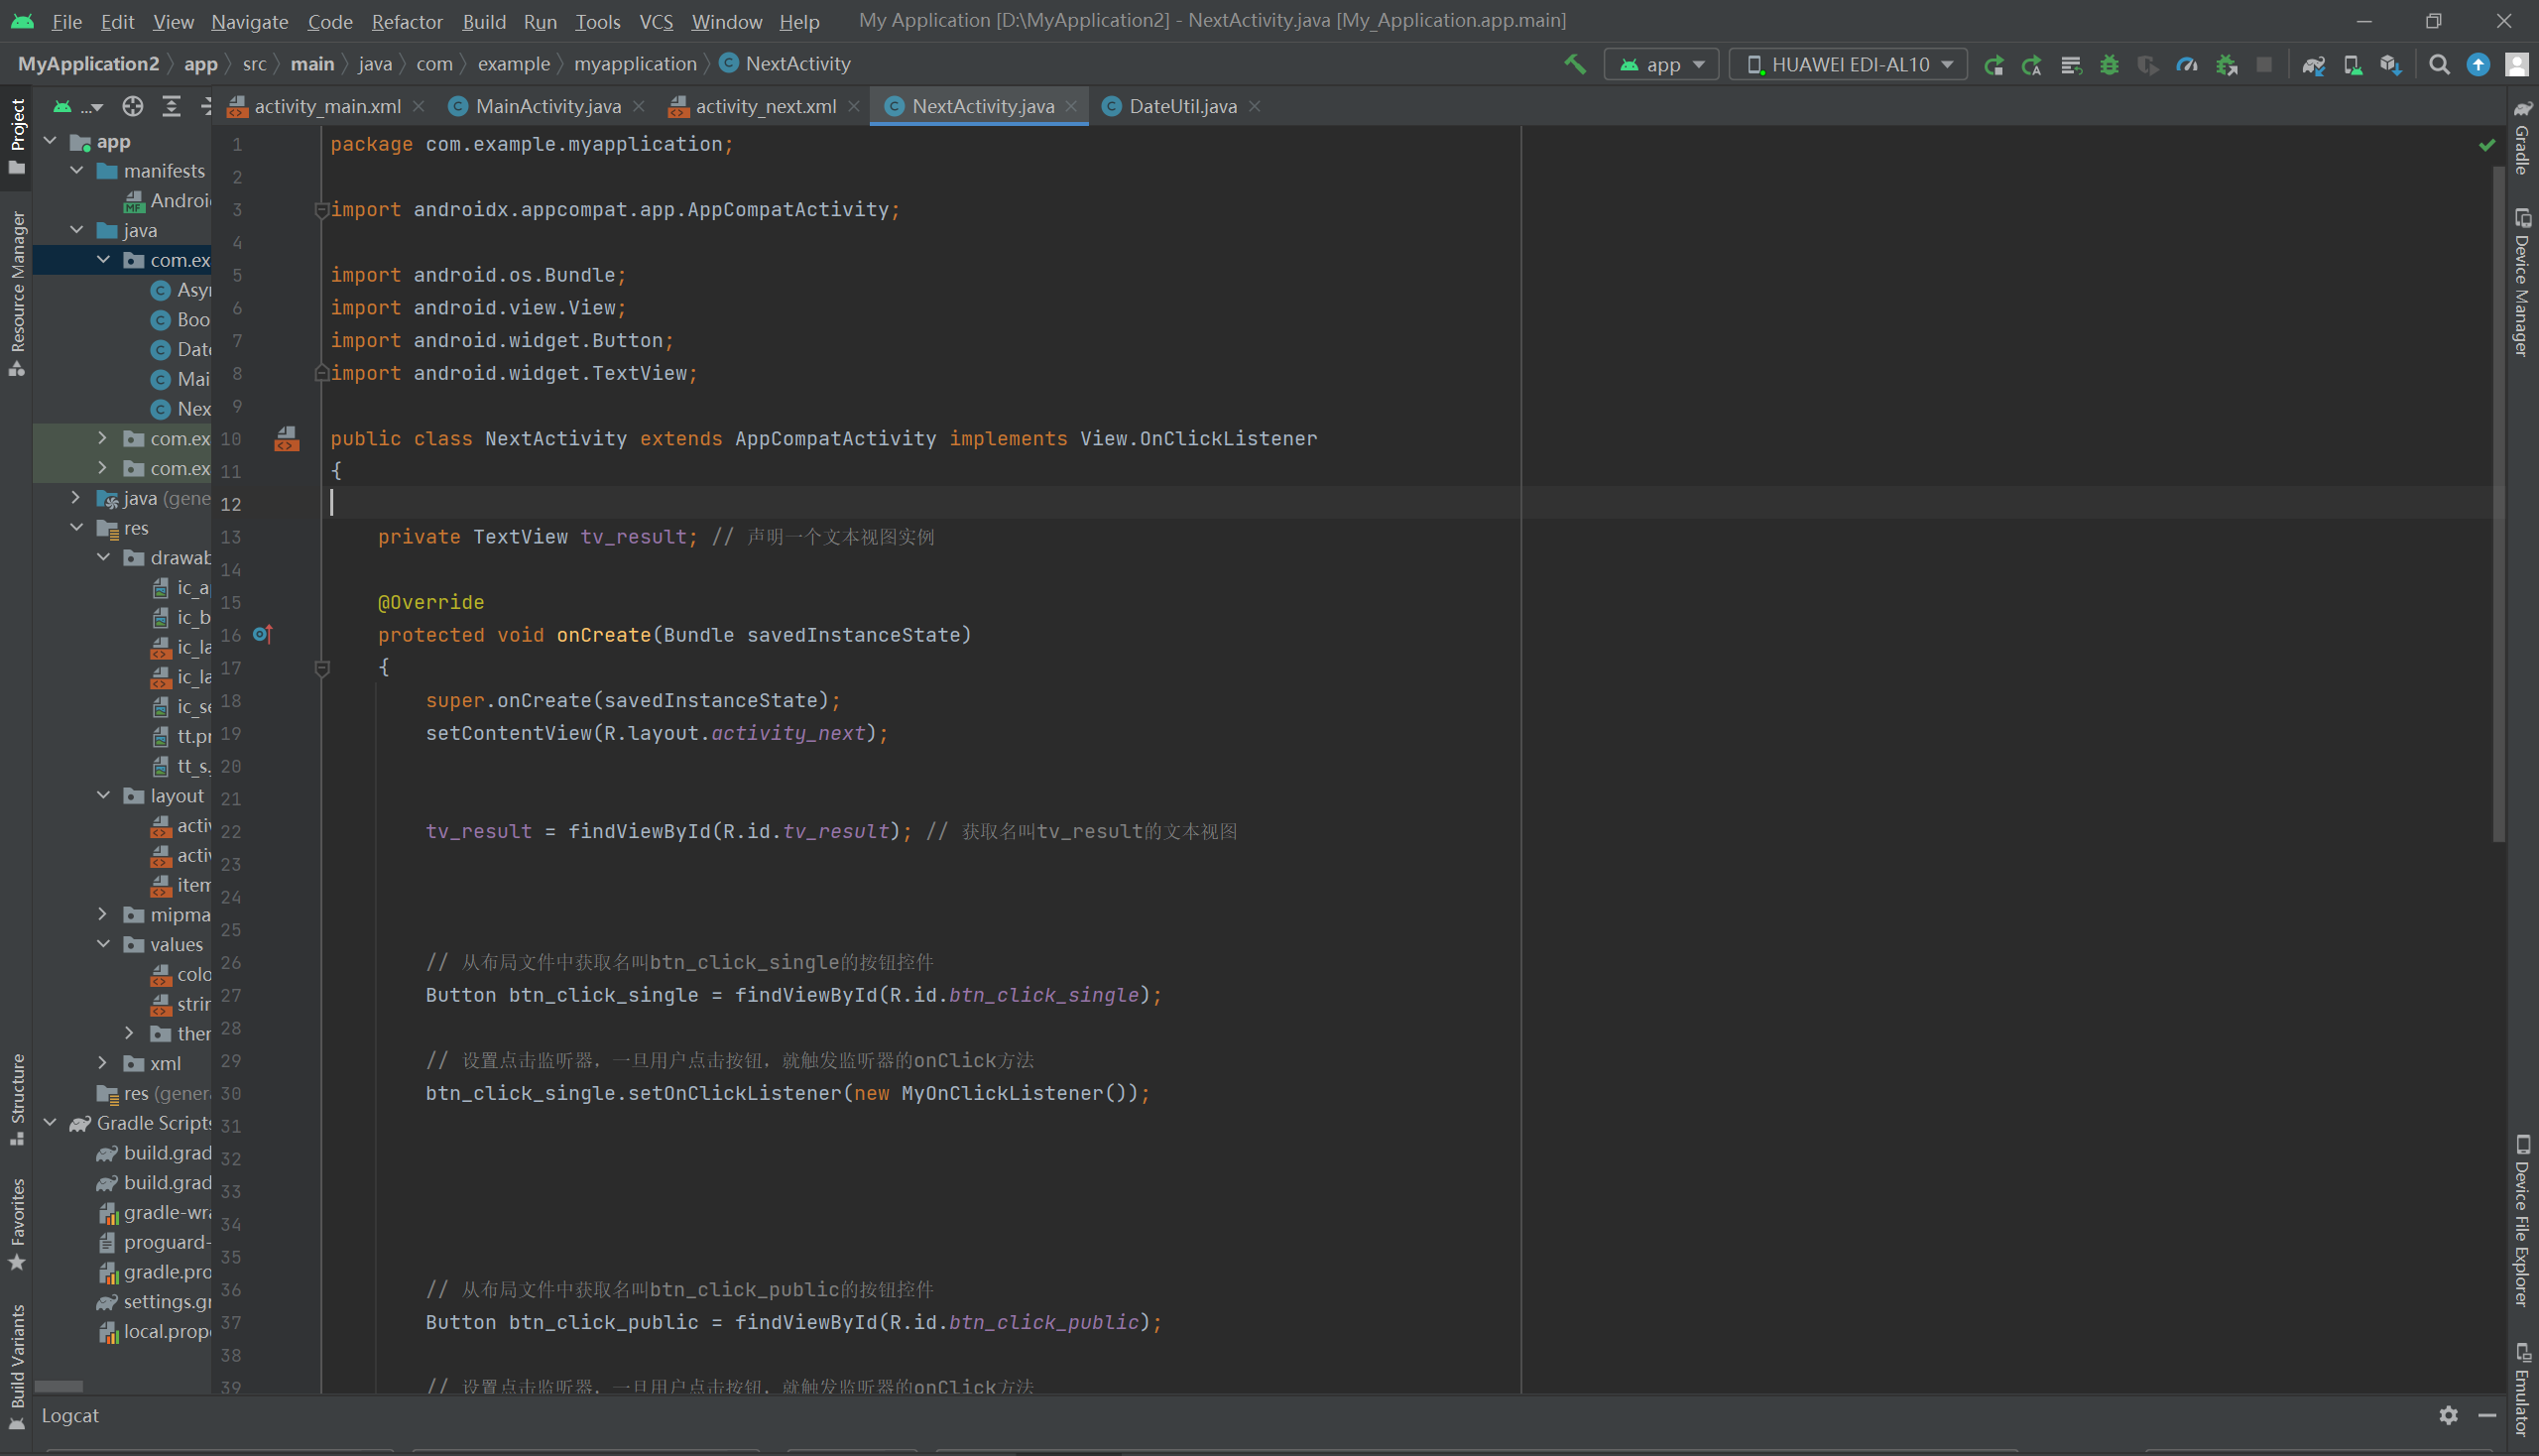
Task: Toggle the Structure tool window
Action: [17, 1097]
